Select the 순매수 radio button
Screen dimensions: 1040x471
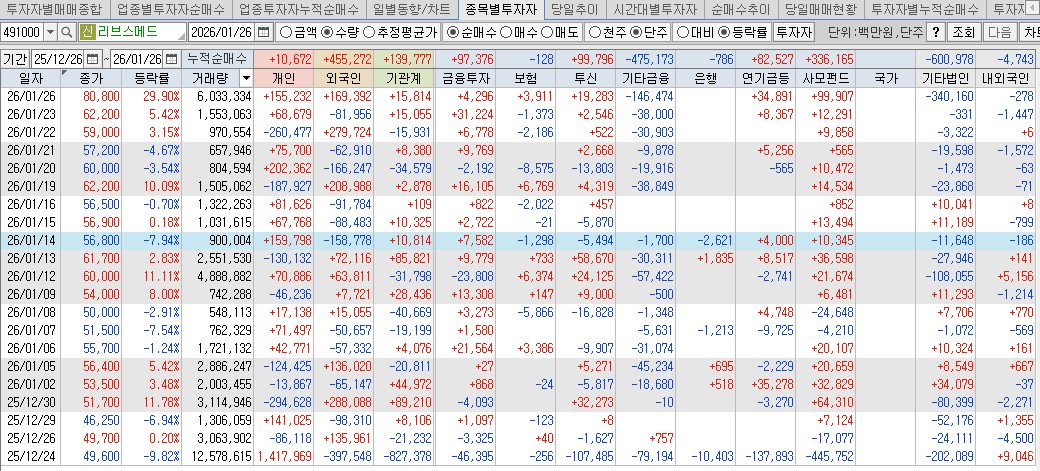pyautogui.click(x=452, y=32)
